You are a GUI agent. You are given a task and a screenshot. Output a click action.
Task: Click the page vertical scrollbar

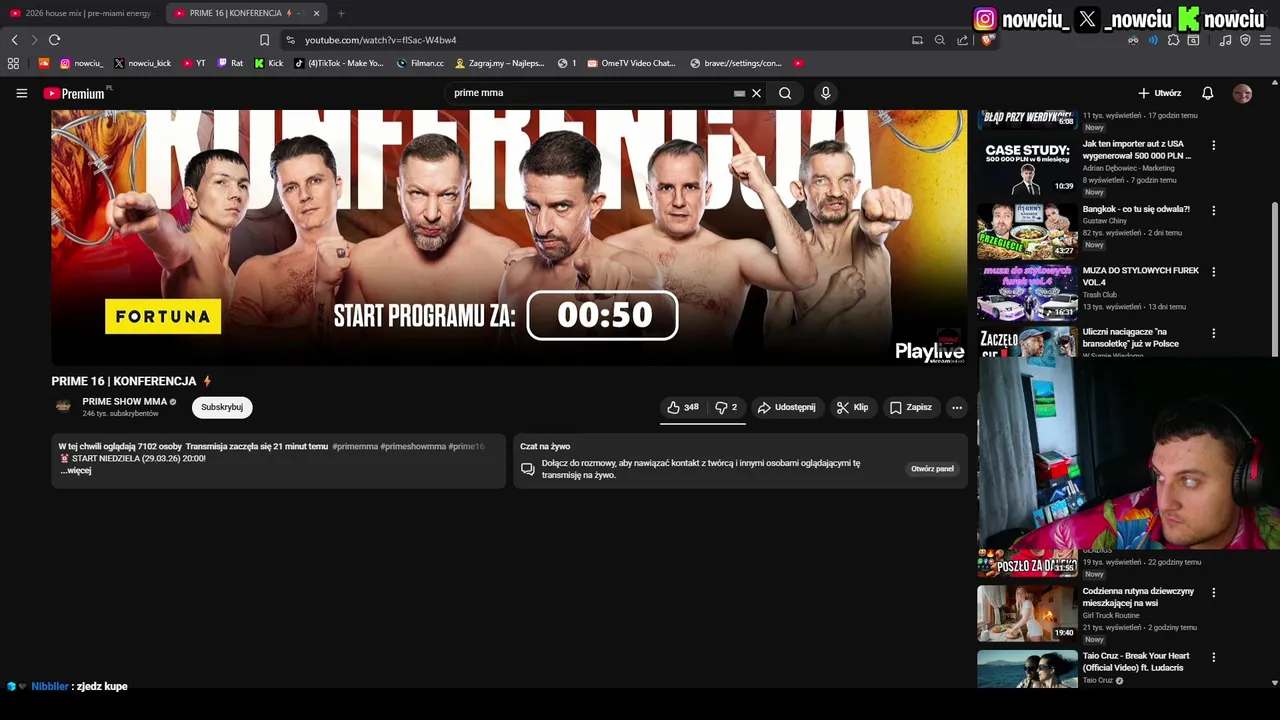point(1274,280)
